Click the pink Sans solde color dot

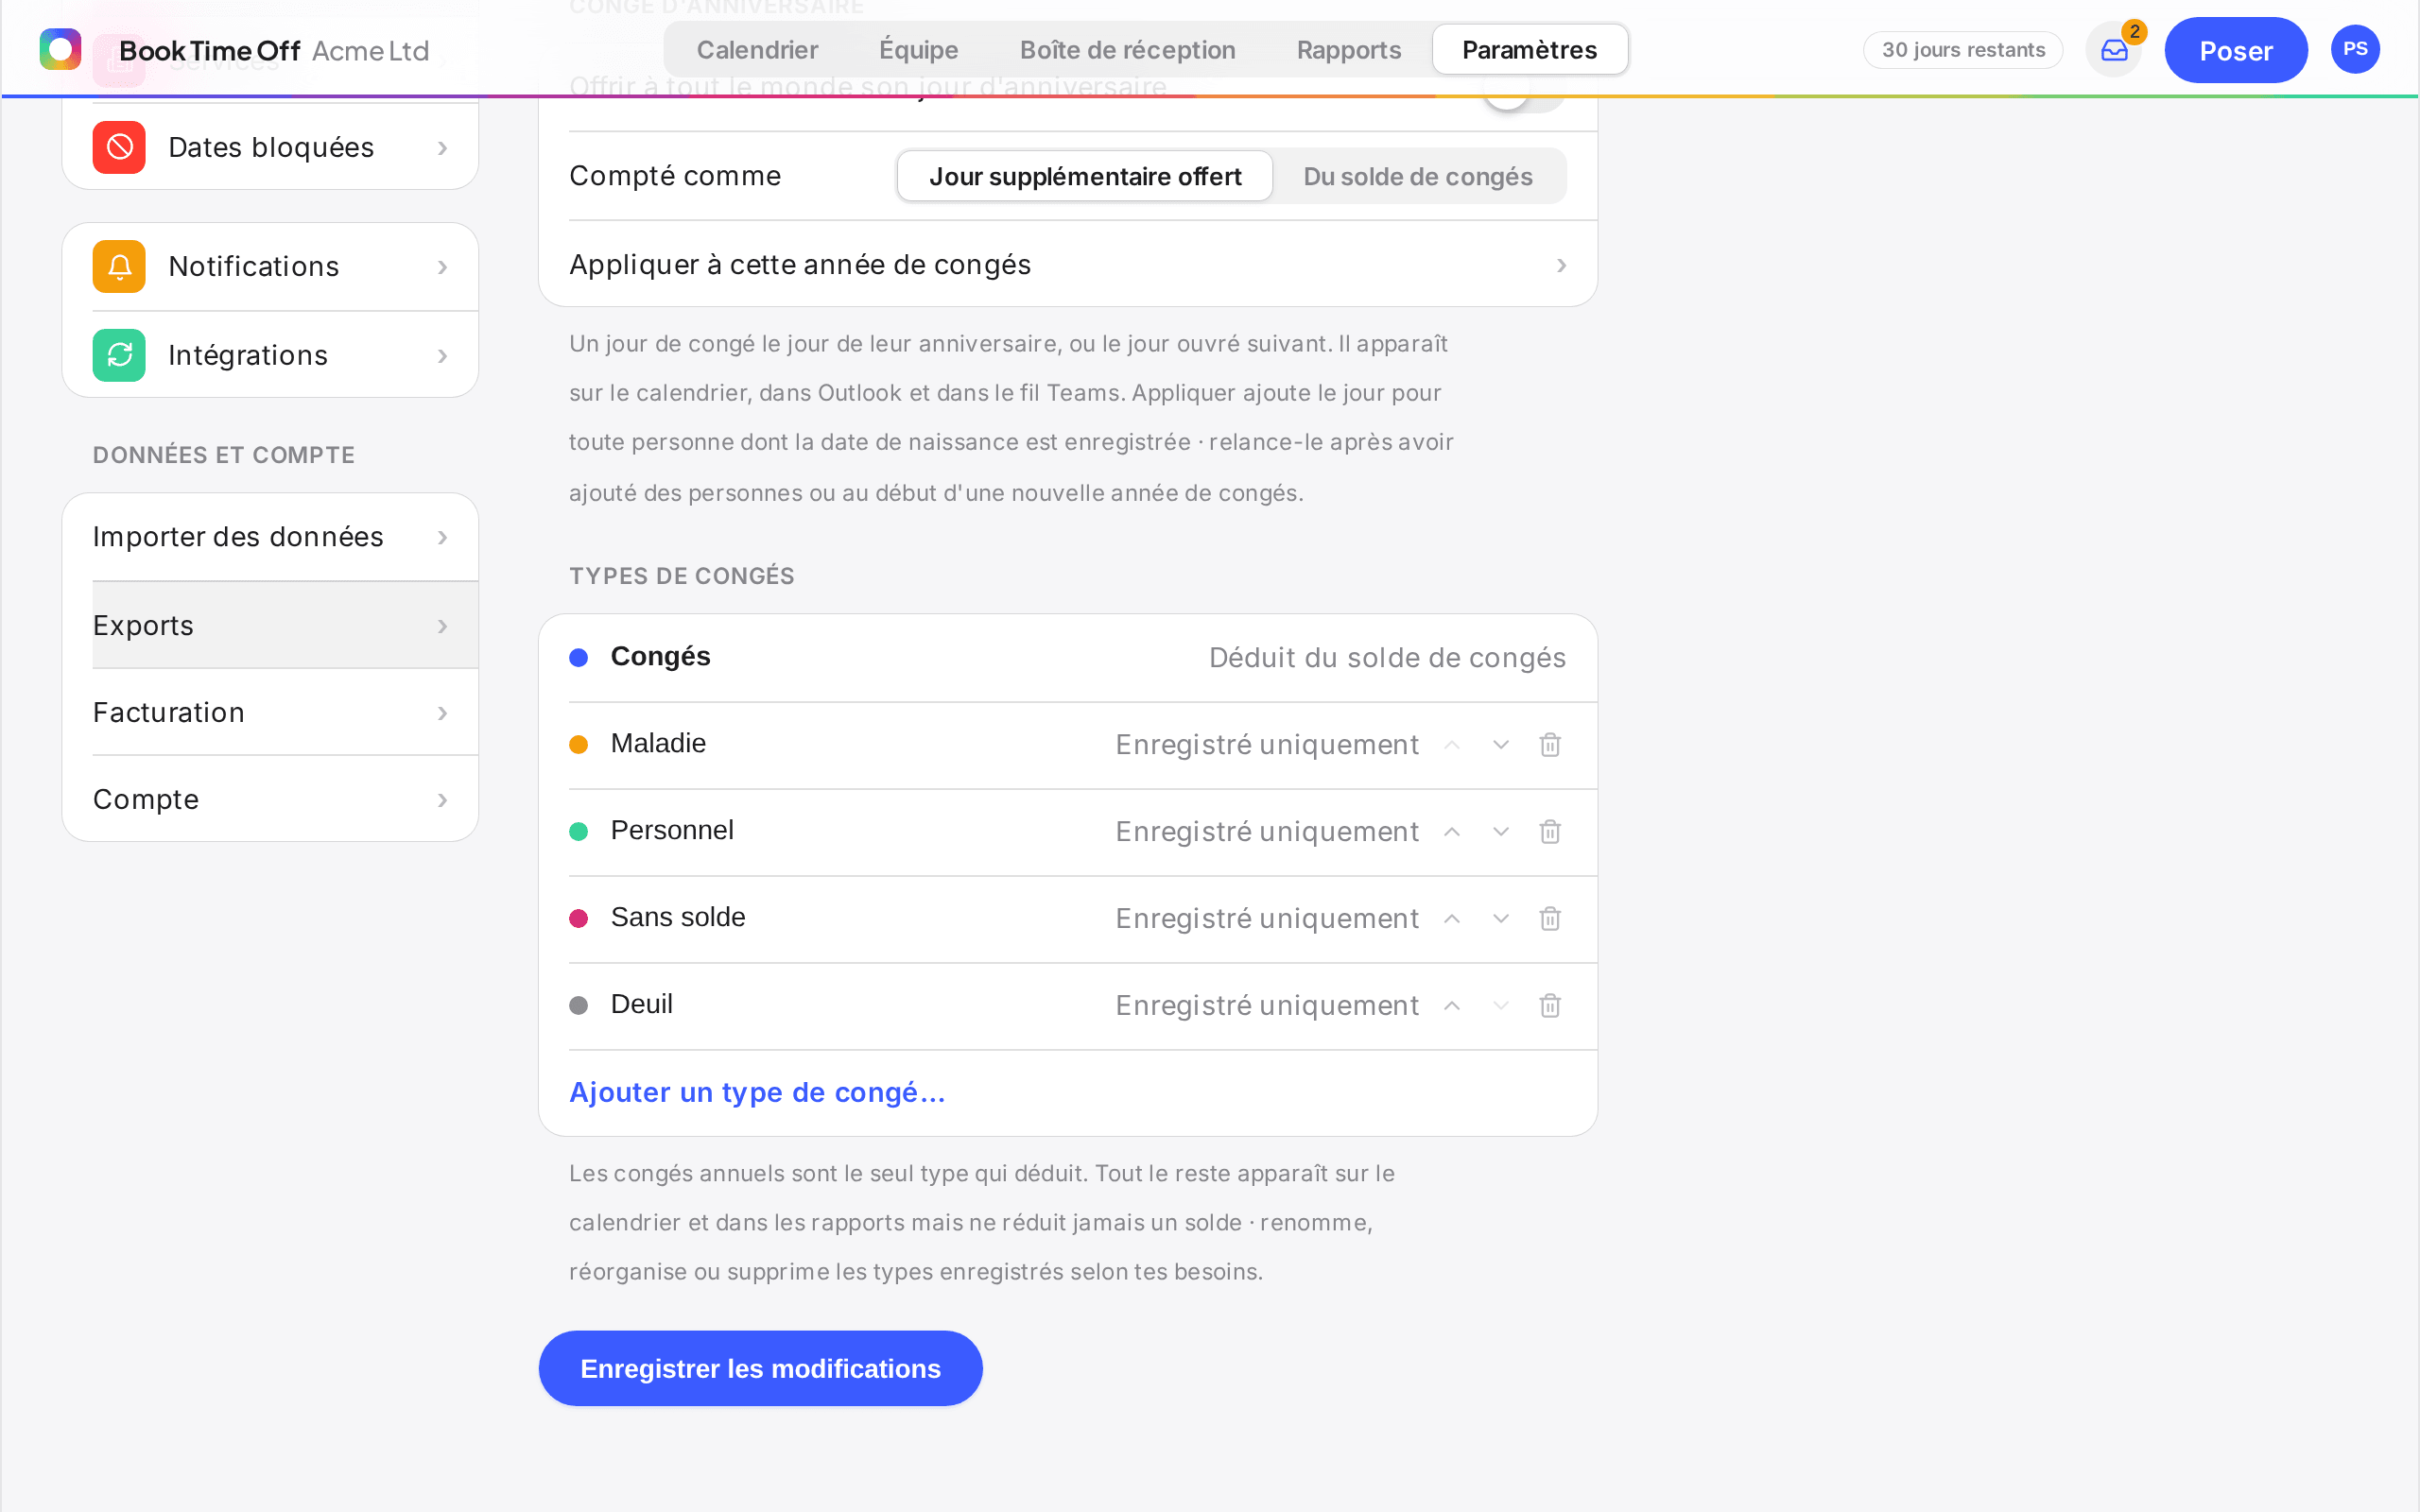pyautogui.click(x=578, y=918)
